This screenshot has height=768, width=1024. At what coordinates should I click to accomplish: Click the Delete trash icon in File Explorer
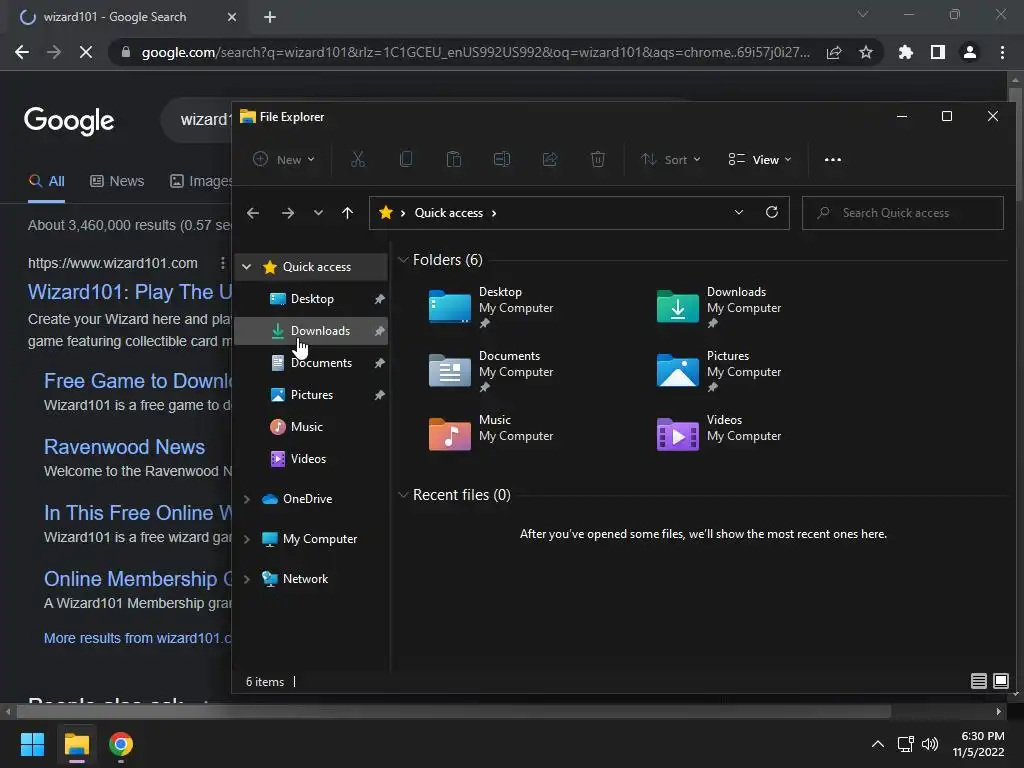(x=598, y=159)
